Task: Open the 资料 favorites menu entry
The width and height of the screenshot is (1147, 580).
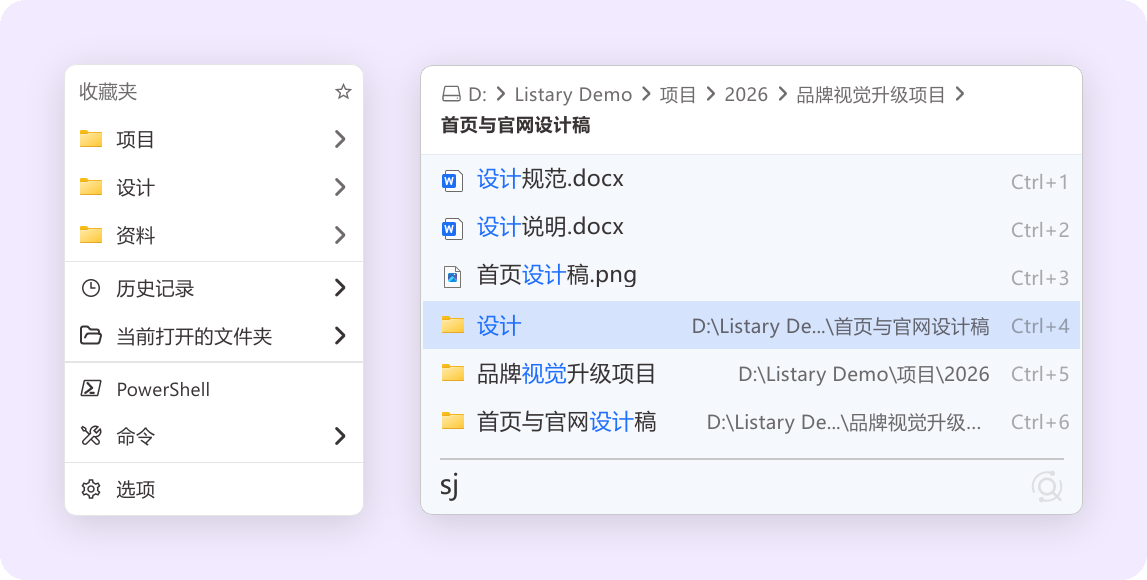Action: click(x=214, y=236)
